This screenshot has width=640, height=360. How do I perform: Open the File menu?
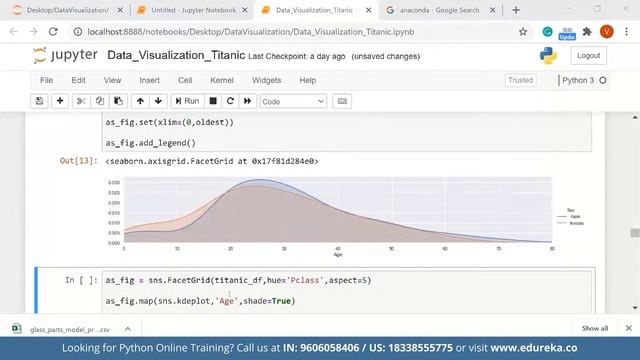pos(47,80)
